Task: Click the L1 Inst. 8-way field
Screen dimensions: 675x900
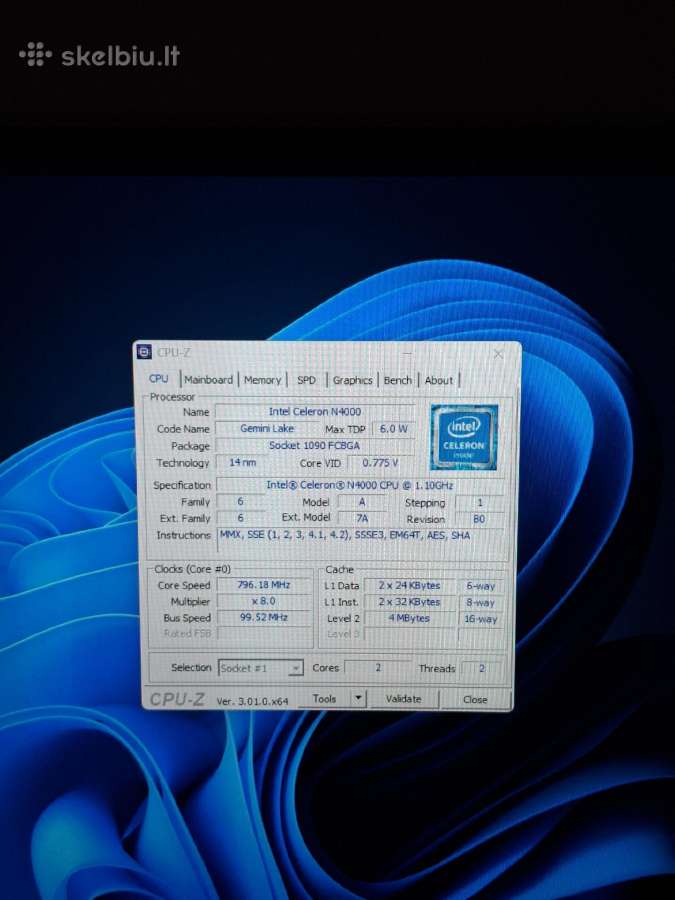Action: [x=480, y=603]
